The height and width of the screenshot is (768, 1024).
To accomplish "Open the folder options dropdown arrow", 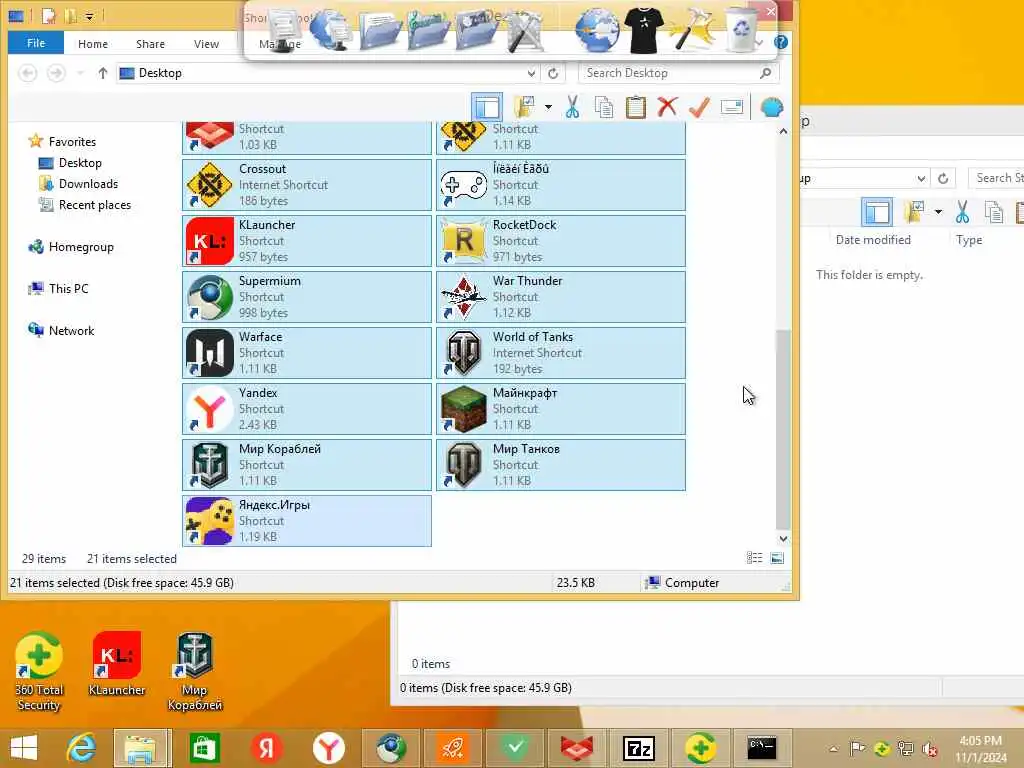I will pos(548,107).
